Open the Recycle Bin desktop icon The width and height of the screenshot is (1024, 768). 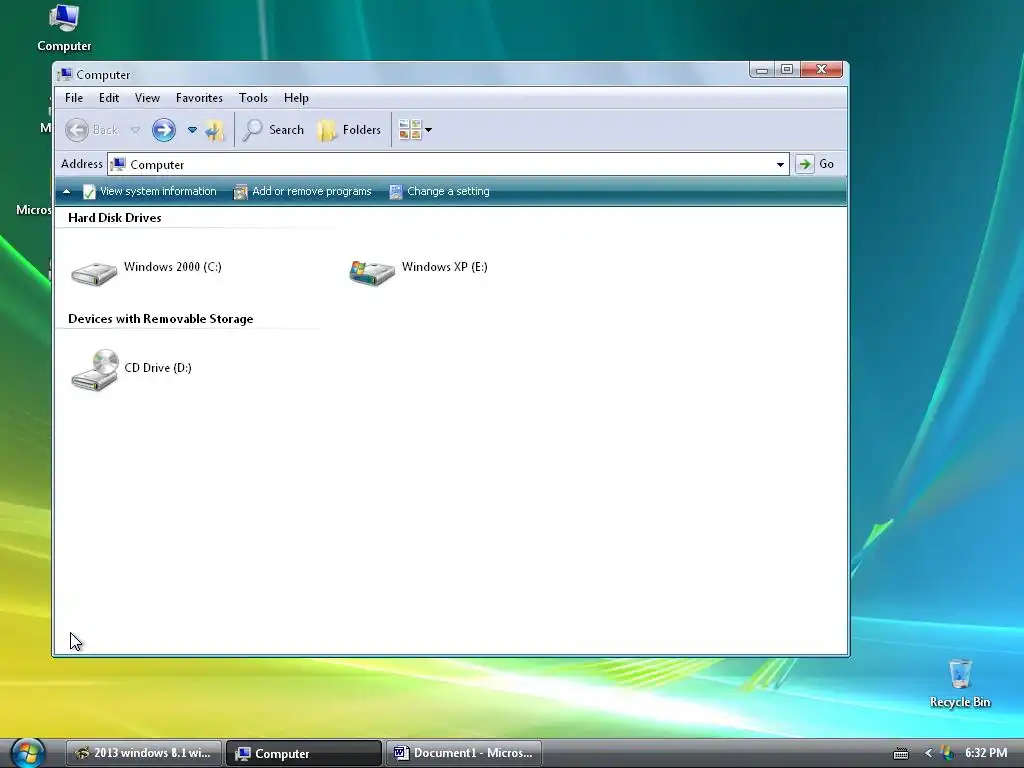tap(960, 684)
